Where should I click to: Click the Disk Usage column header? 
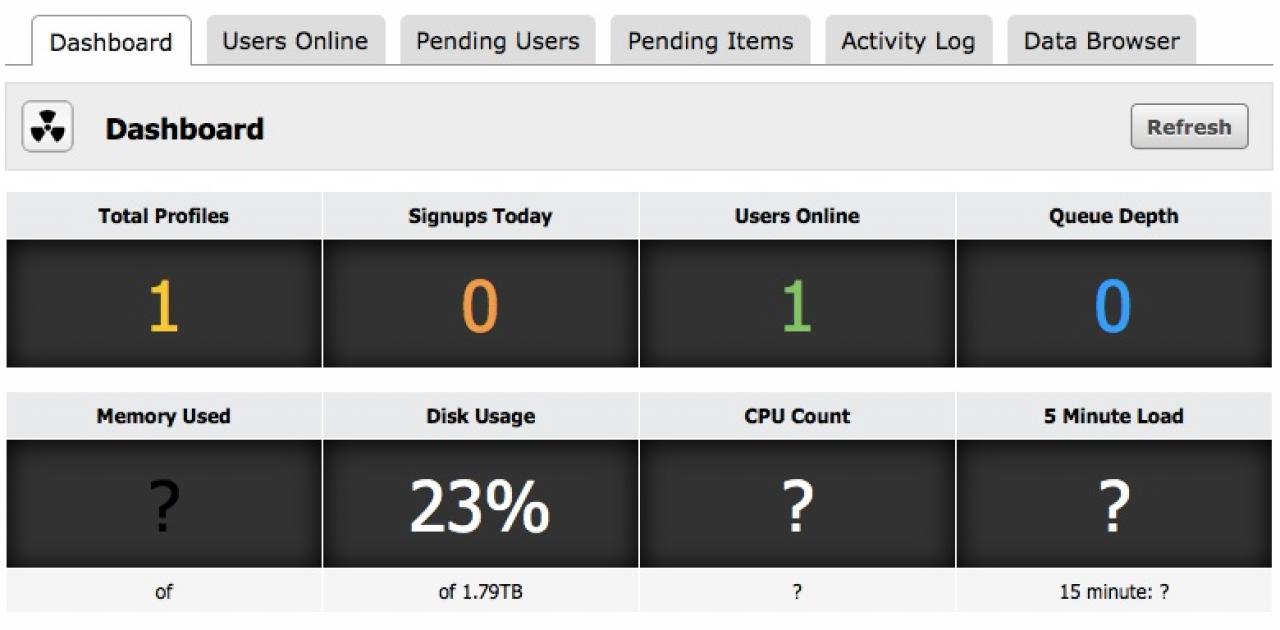[480, 416]
